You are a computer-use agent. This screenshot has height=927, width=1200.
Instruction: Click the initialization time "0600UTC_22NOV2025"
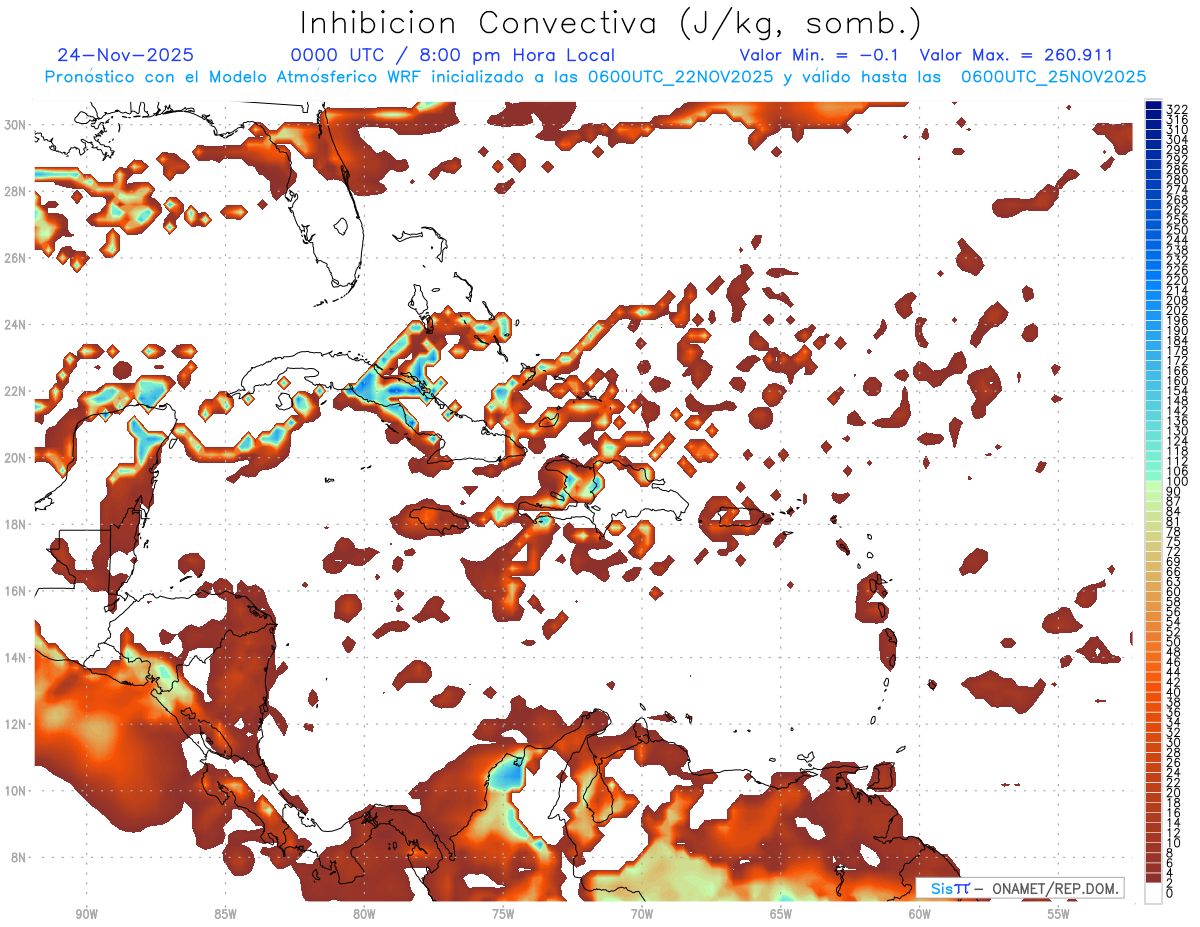tap(680, 77)
